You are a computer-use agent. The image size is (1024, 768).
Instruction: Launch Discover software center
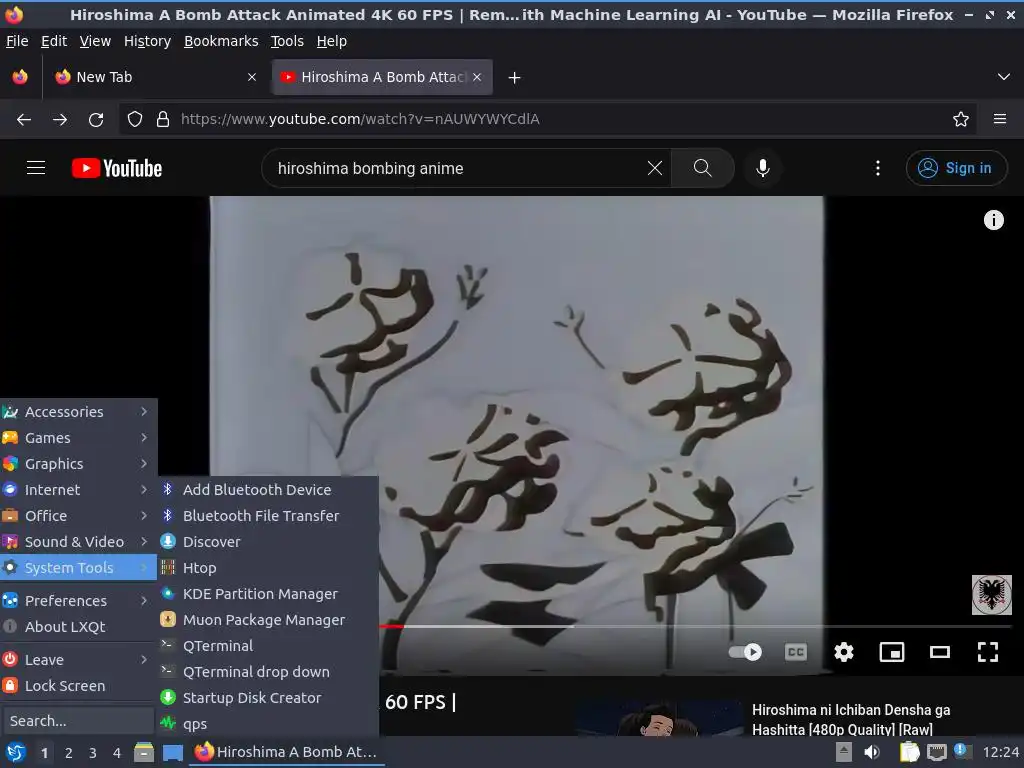268,541
